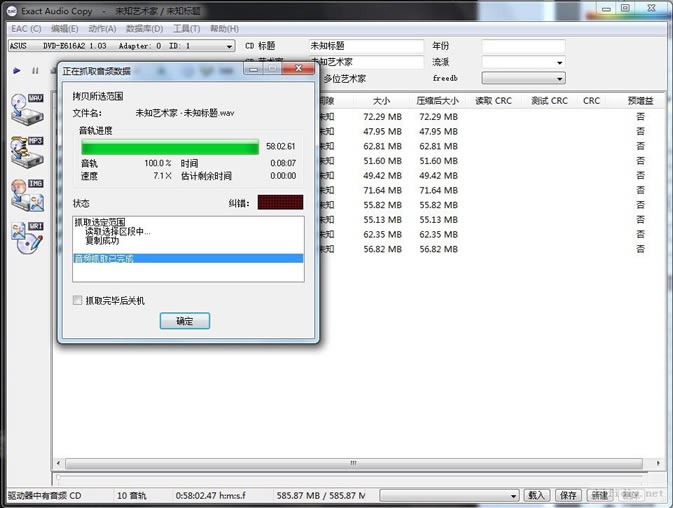Image resolution: width=673 pixels, height=508 pixels.
Task: Click the 载入 load button
Action: pyautogui.click(x=537, y=495)
